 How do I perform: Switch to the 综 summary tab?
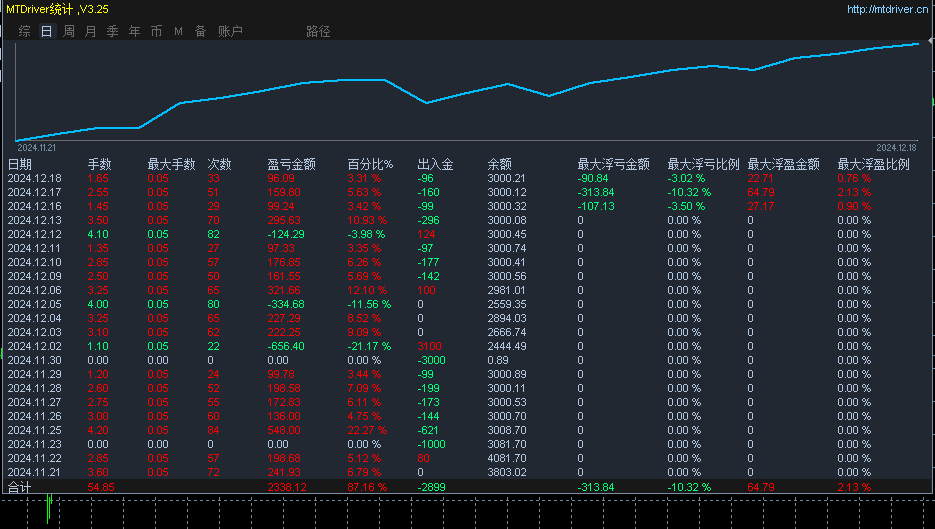(24, 31)
